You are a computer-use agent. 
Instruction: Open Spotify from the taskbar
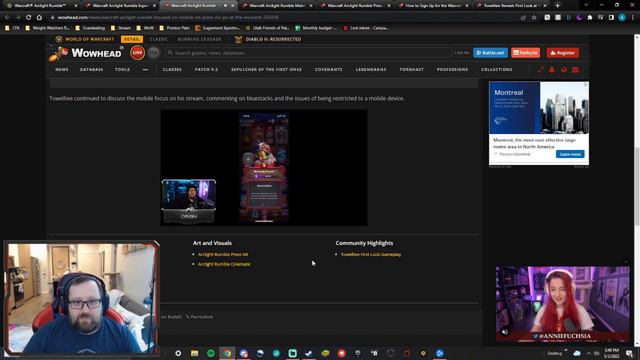pos(211,353)
